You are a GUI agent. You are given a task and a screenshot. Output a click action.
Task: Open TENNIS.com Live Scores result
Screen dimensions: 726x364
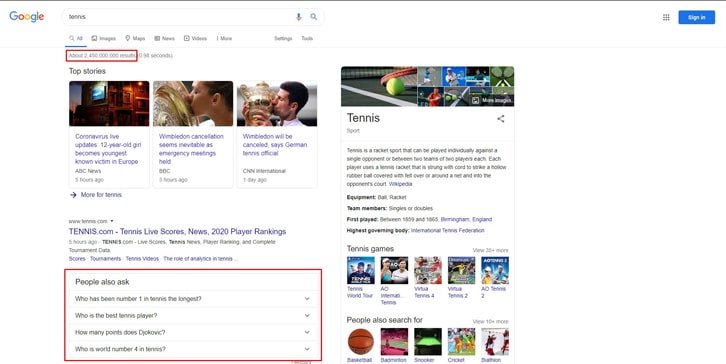click(x=177, y=232)
